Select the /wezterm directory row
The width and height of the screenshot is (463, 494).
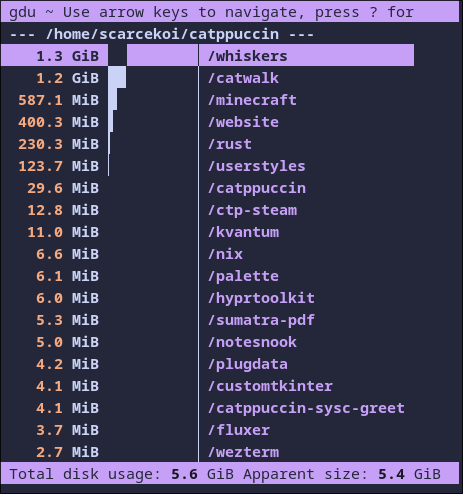(x=243, y=452)
